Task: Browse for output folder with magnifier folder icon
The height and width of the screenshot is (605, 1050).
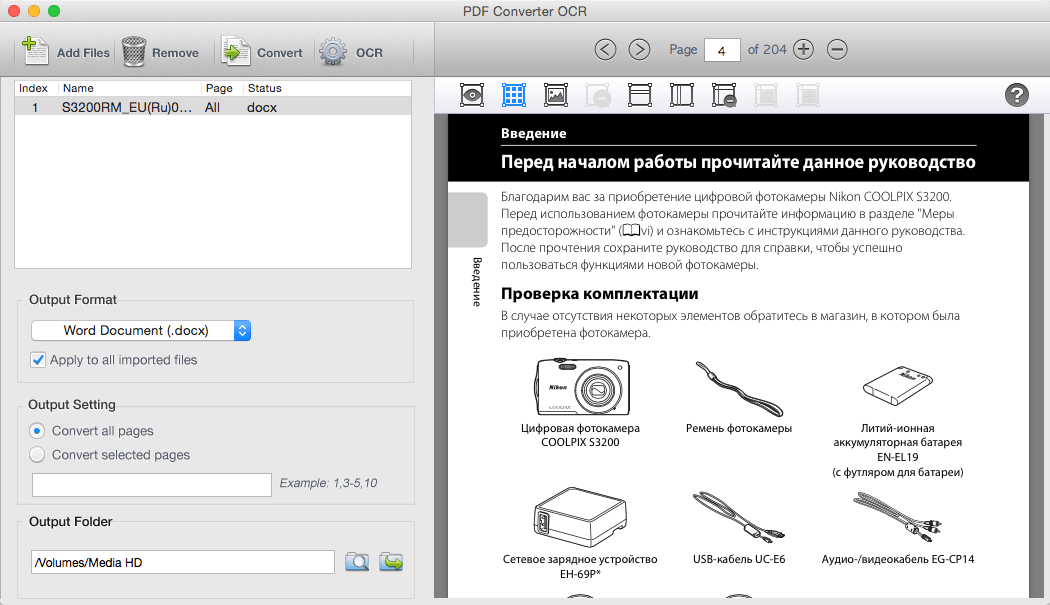Action: pos(357,562)
